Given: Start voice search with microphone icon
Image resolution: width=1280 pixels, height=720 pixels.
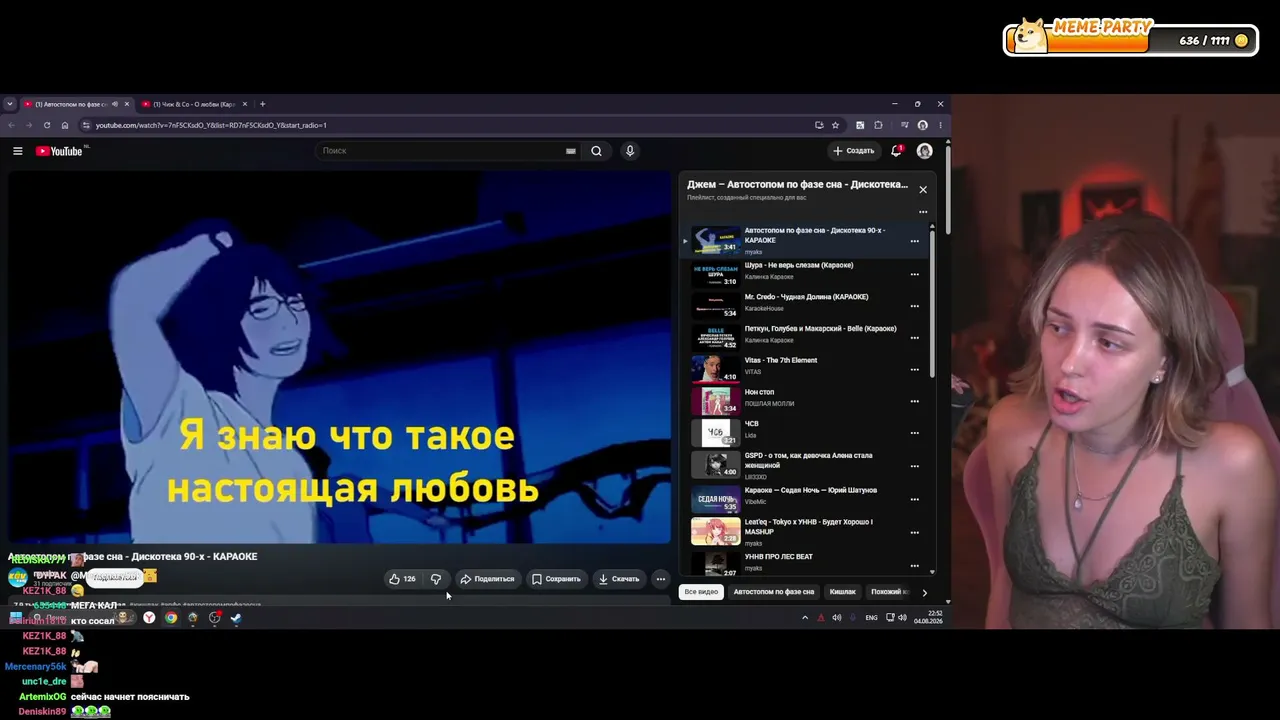Looking at the screenshot, I should click(x=629, y=151).
